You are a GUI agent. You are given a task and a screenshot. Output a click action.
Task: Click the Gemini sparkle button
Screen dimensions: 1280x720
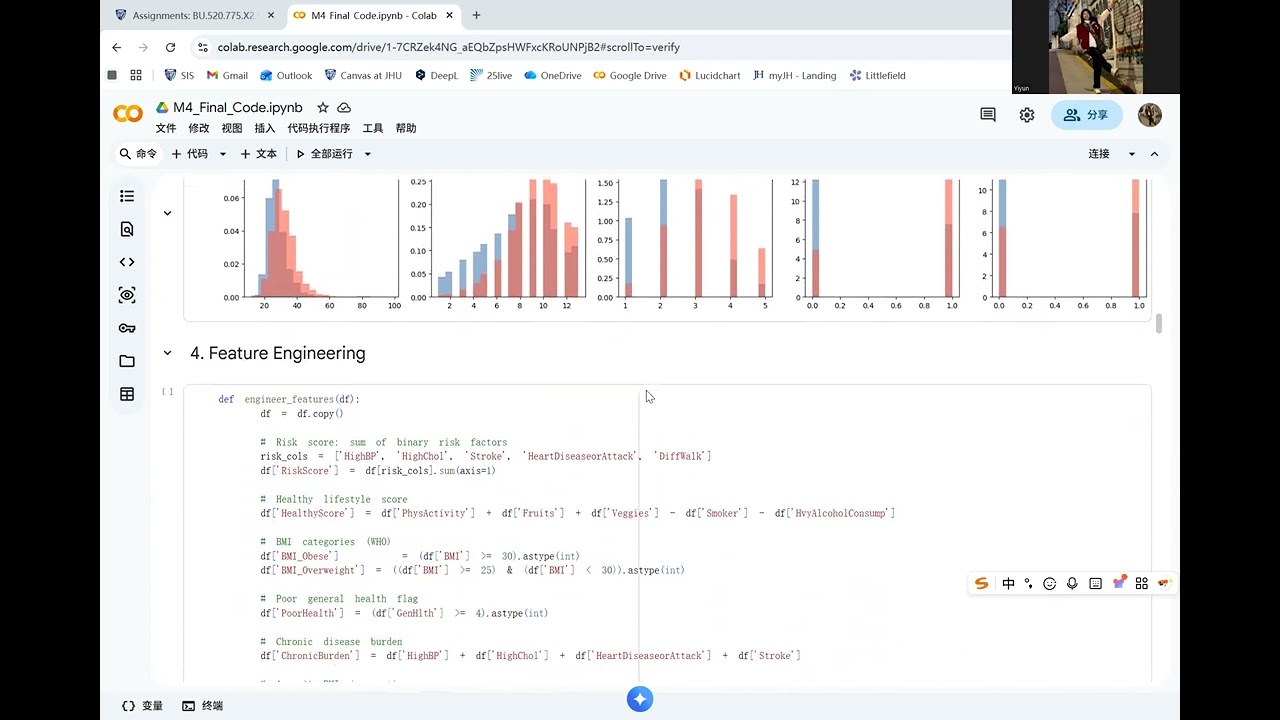[x=640, y=699]
